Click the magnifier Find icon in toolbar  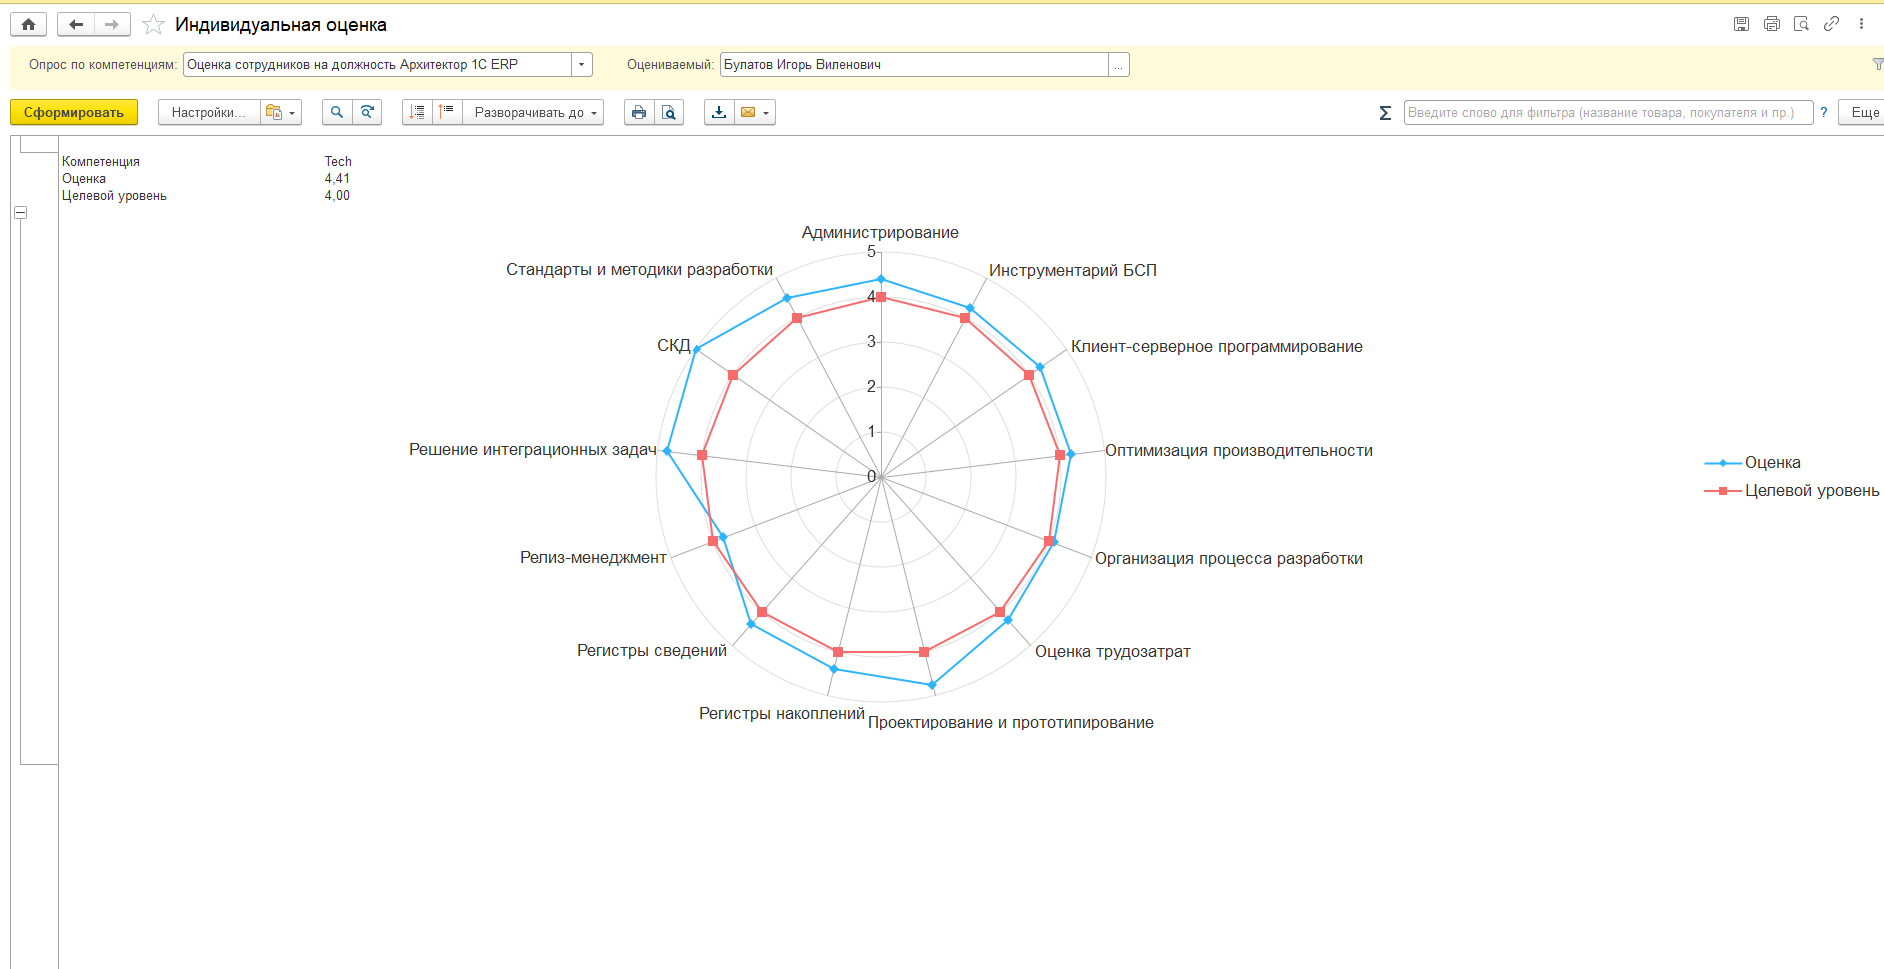click(337, 112)
